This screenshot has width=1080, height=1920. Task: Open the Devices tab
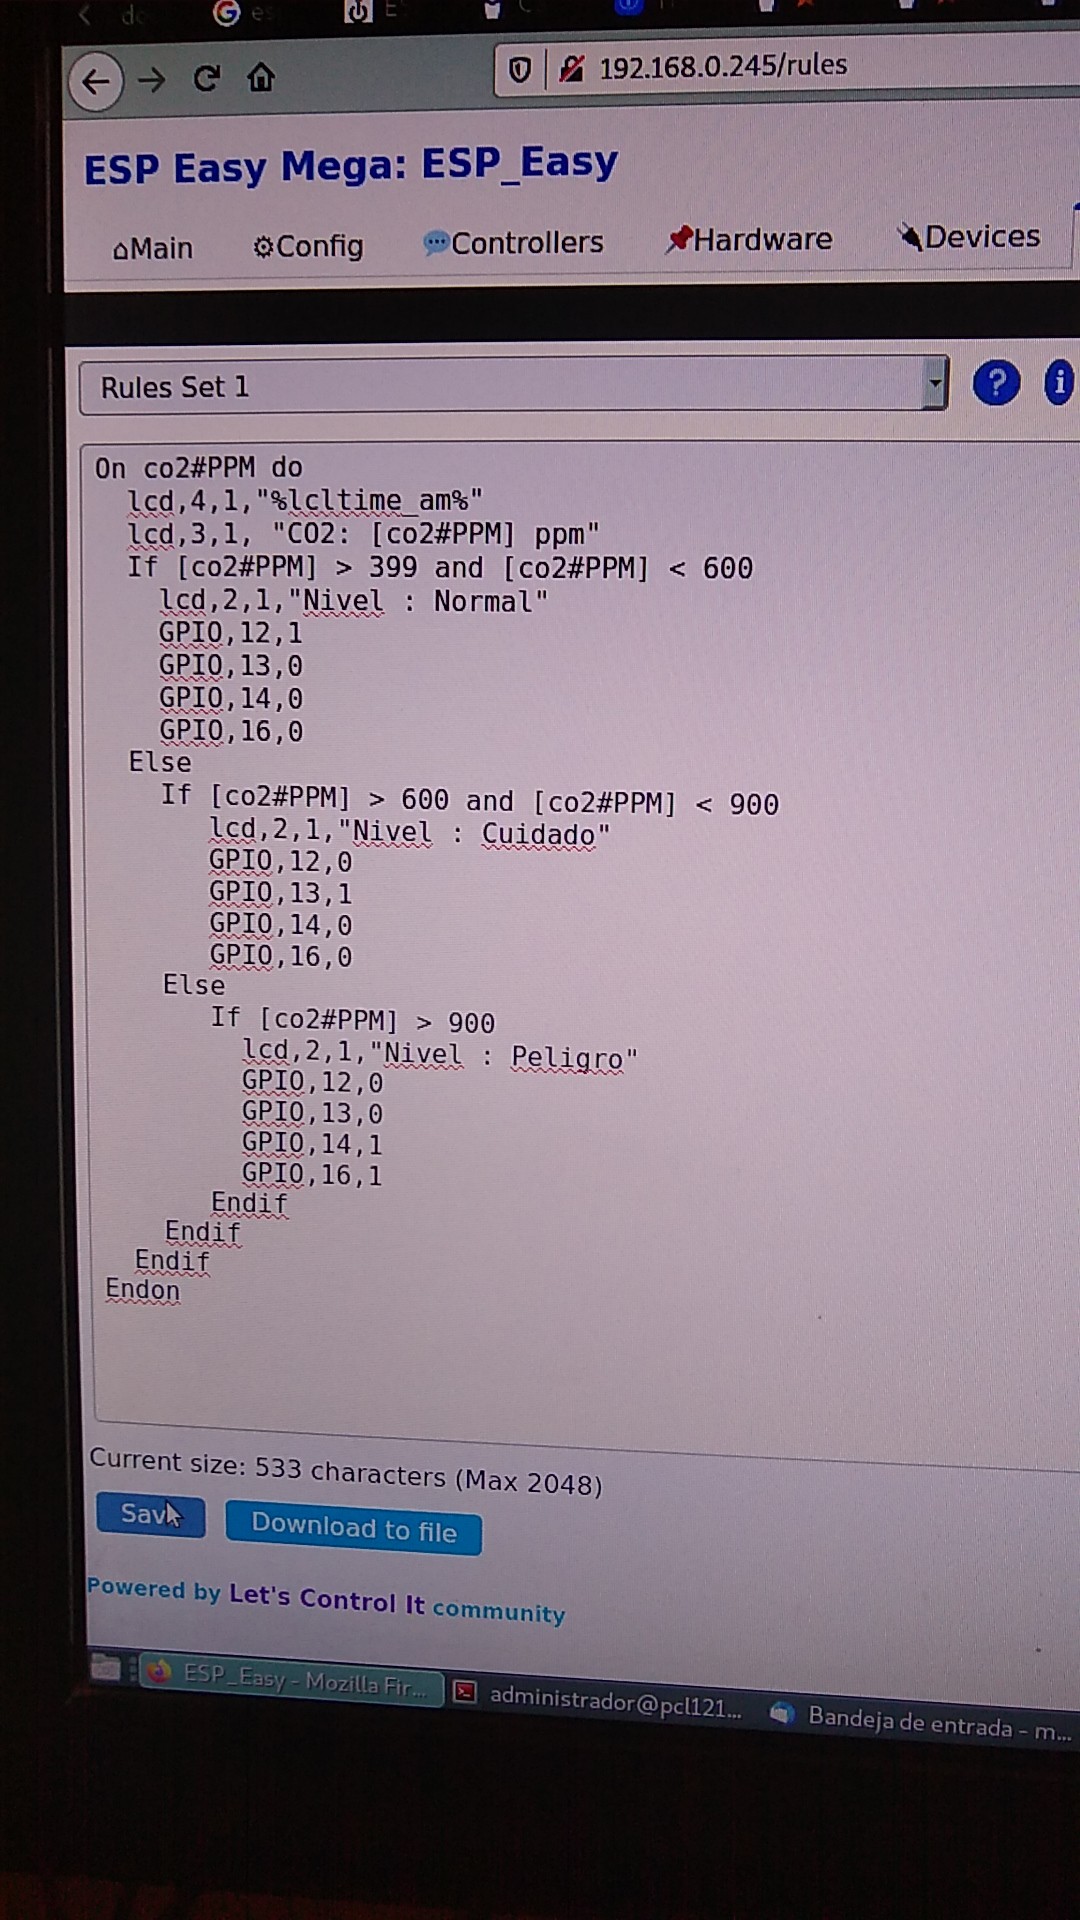pos(968,236)
